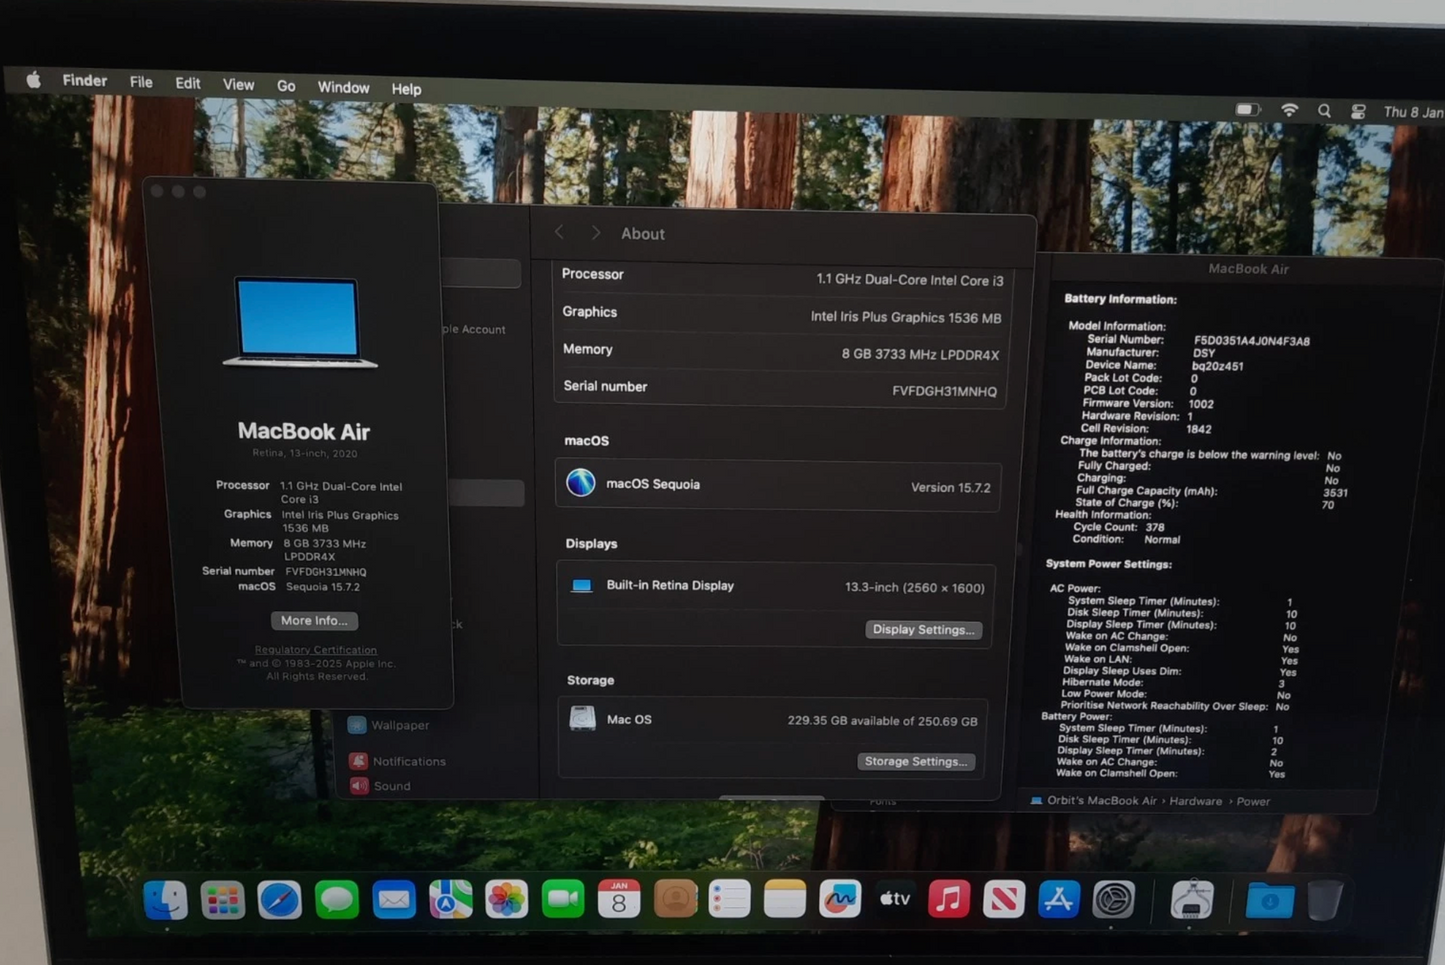Open Calendar showing Jan 8 in Dock

[619, 900]
